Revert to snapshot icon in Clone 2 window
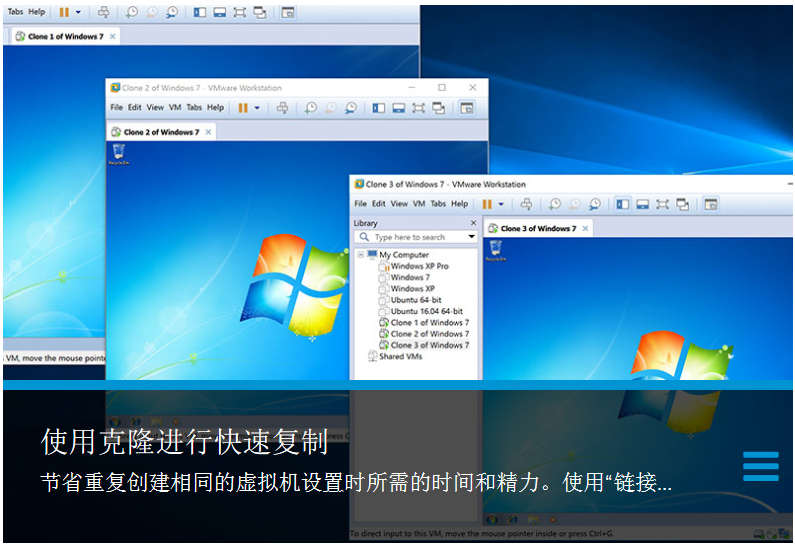Viewport: 795px width, 545px height. coord(331,108)
